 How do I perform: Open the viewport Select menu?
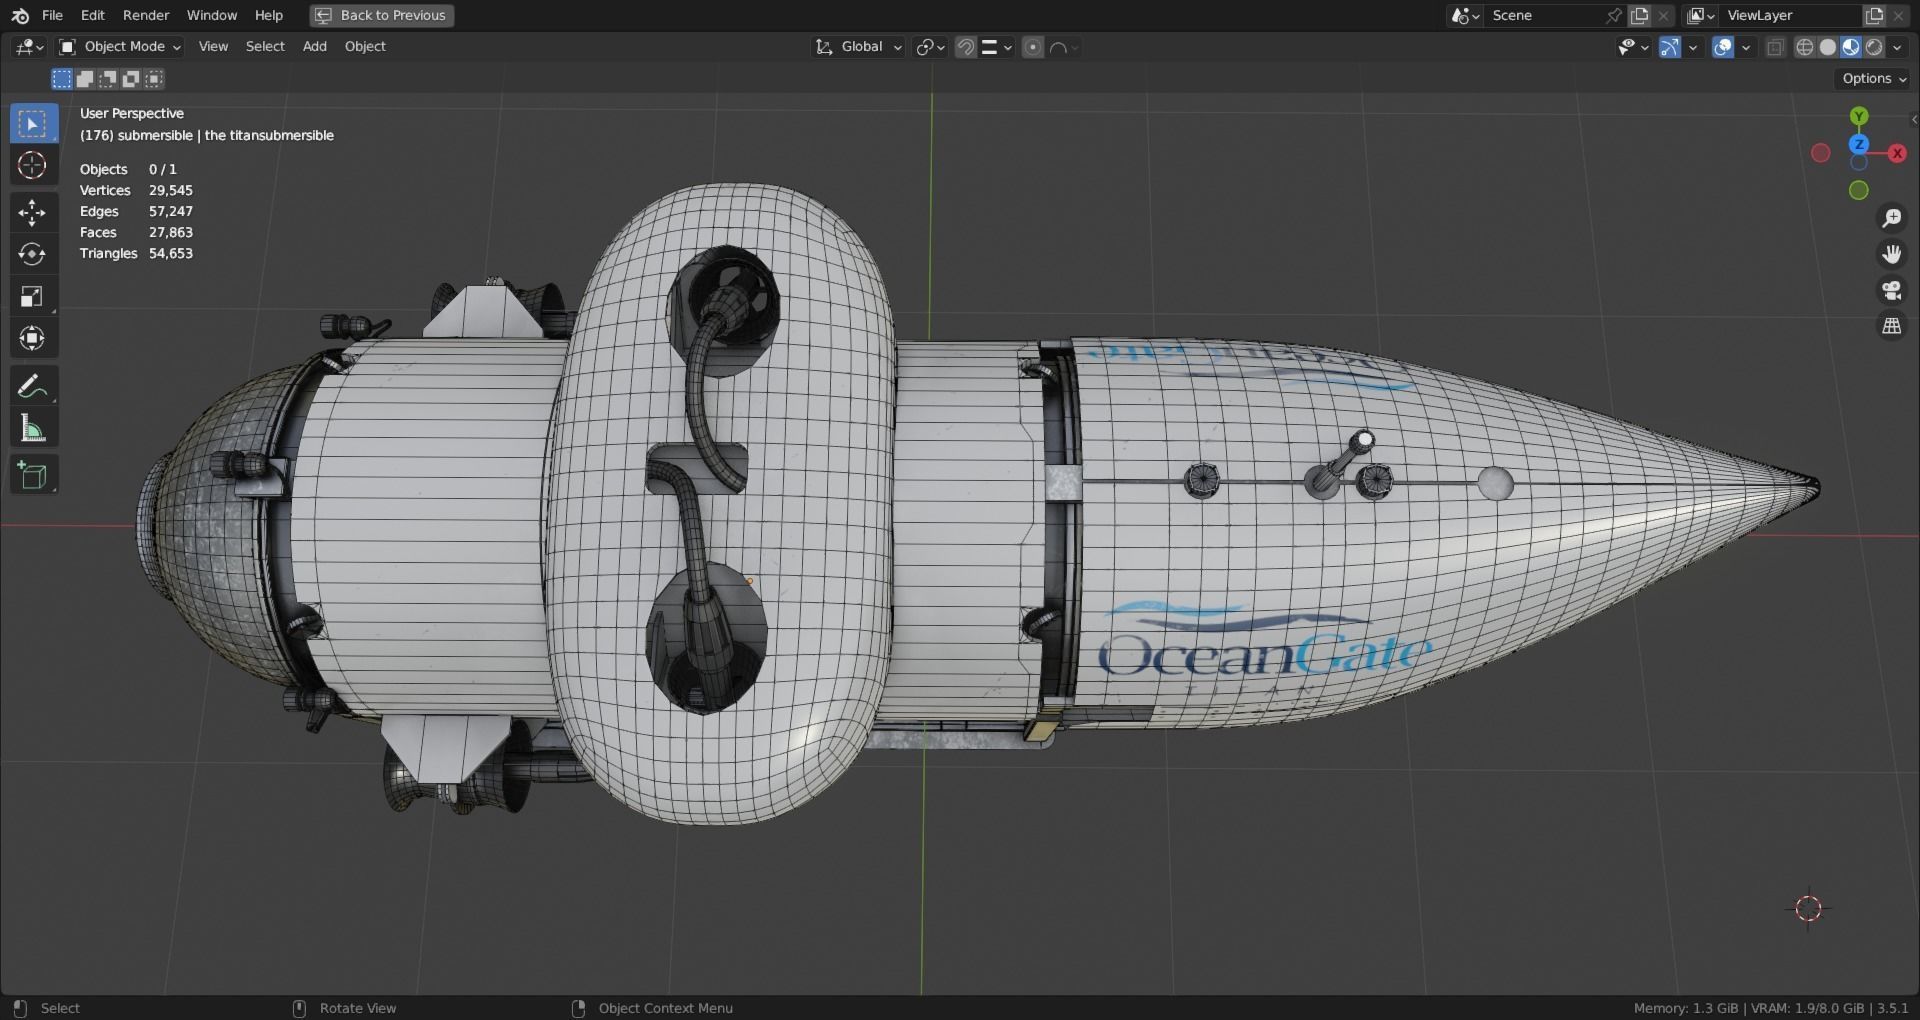click(265, 47)
